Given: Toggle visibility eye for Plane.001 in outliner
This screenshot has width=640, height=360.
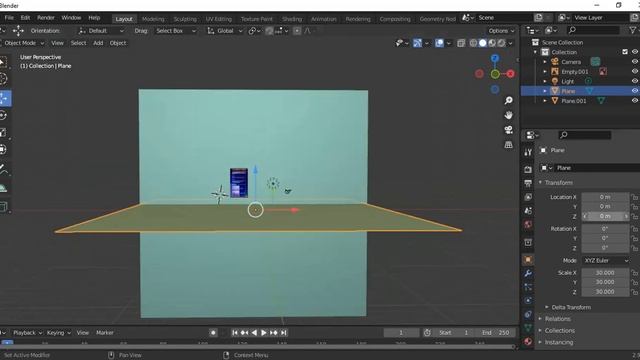Looking at the screenshot, I should (x=635, y=100).
